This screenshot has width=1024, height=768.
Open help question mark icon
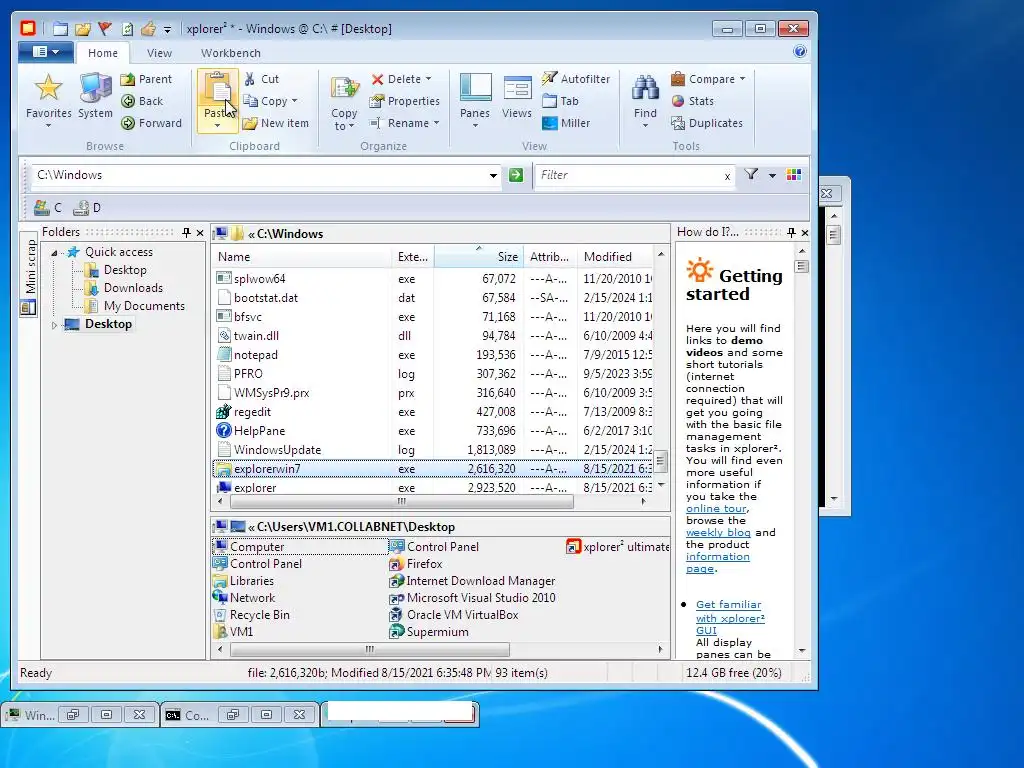click(800, 52)
